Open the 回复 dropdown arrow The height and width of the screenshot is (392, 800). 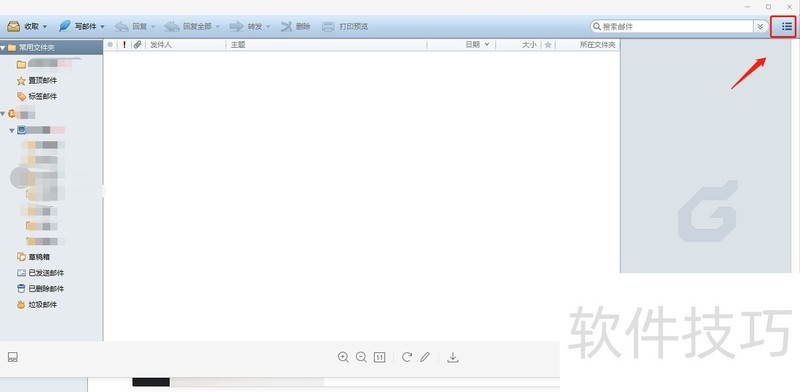pos(153,27)
